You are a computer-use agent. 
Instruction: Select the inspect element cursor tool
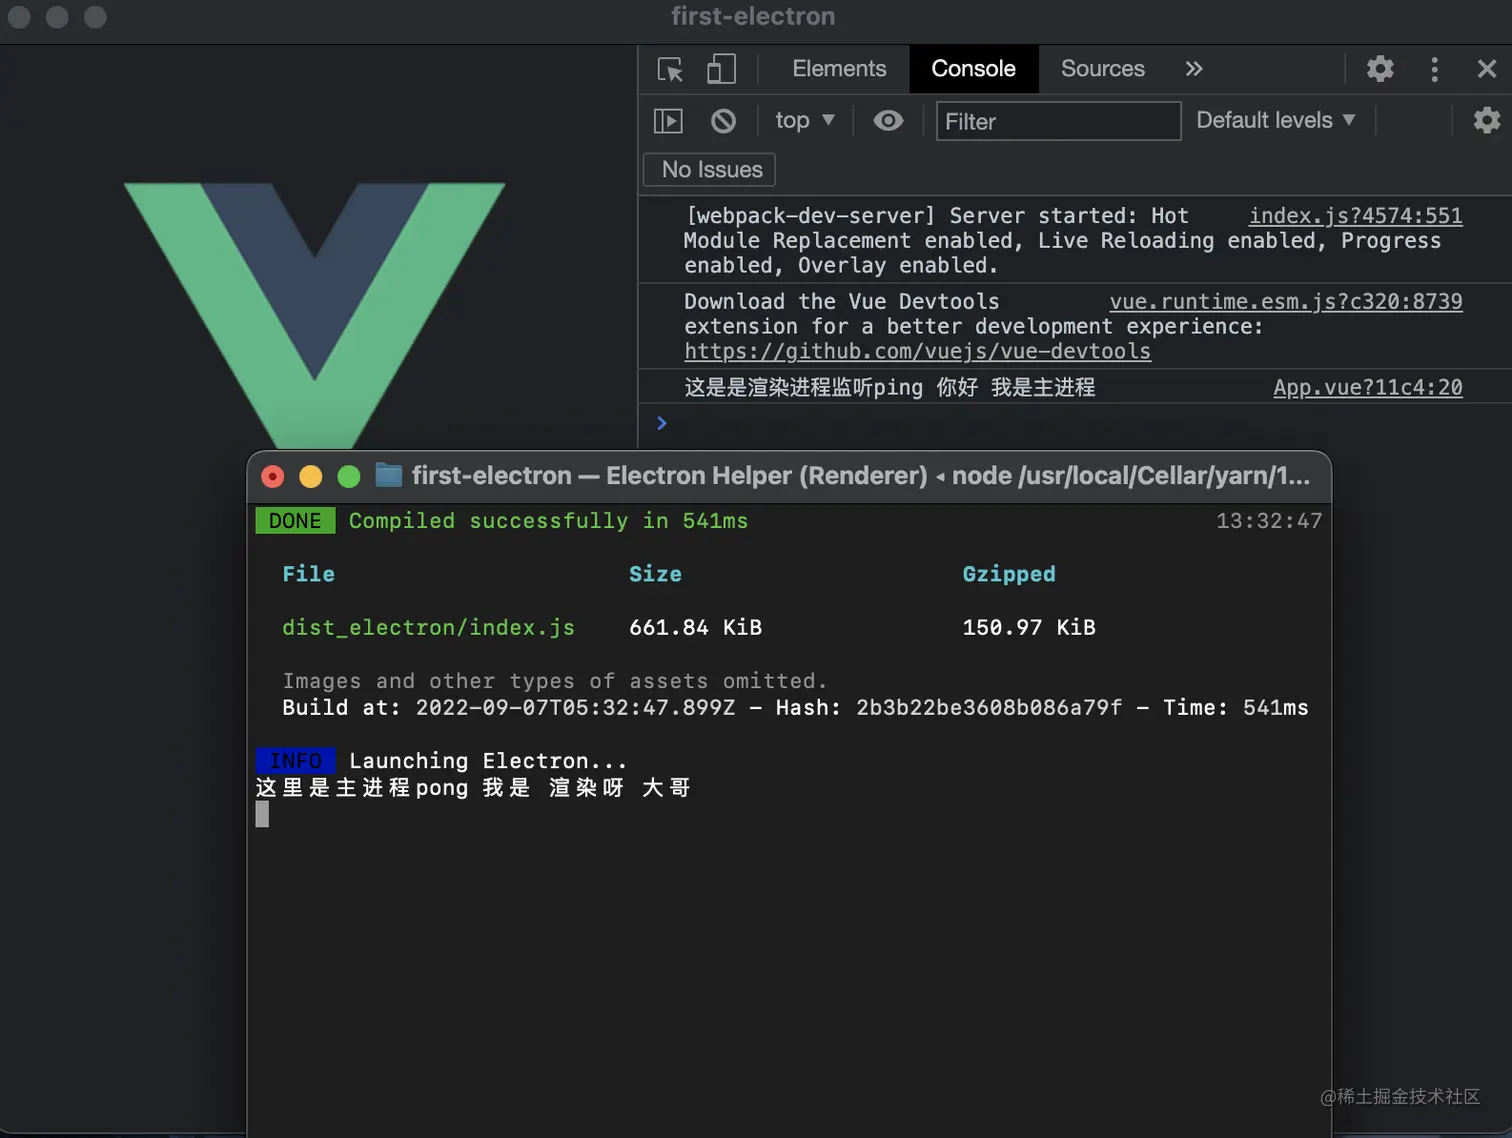[669, 69]
